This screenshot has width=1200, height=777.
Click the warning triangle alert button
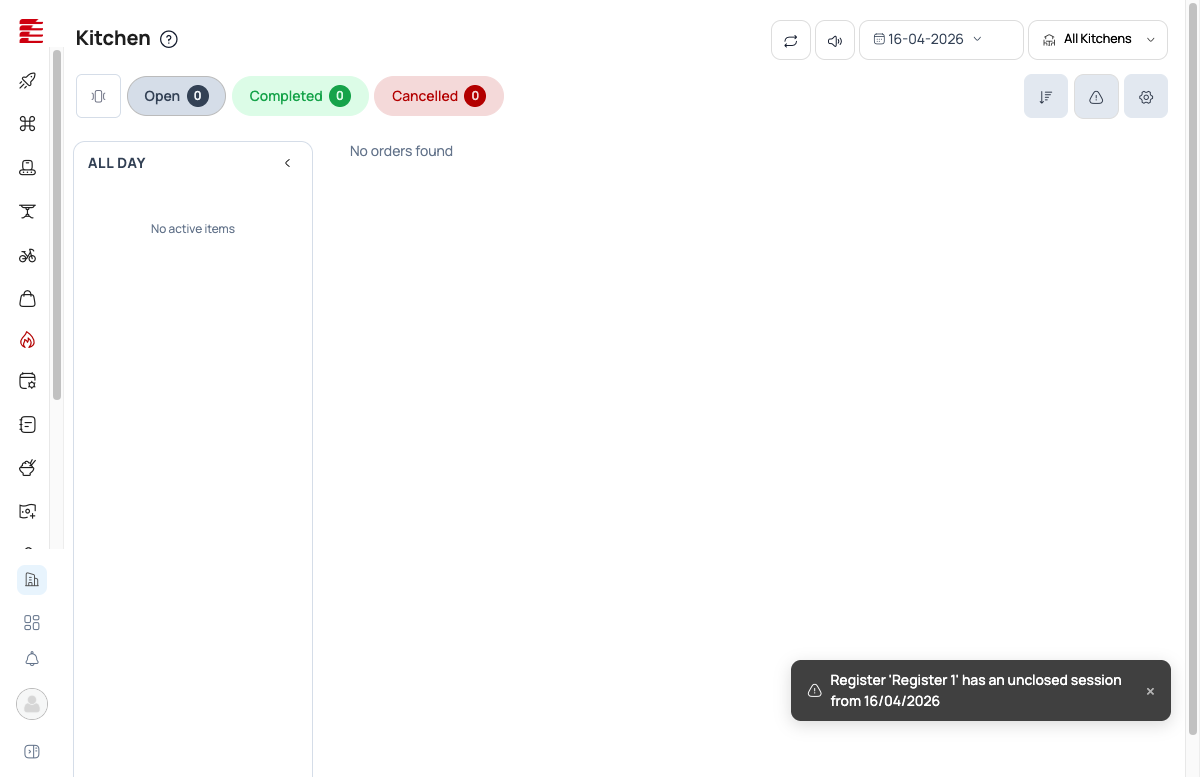click(x=1096, y=97)
